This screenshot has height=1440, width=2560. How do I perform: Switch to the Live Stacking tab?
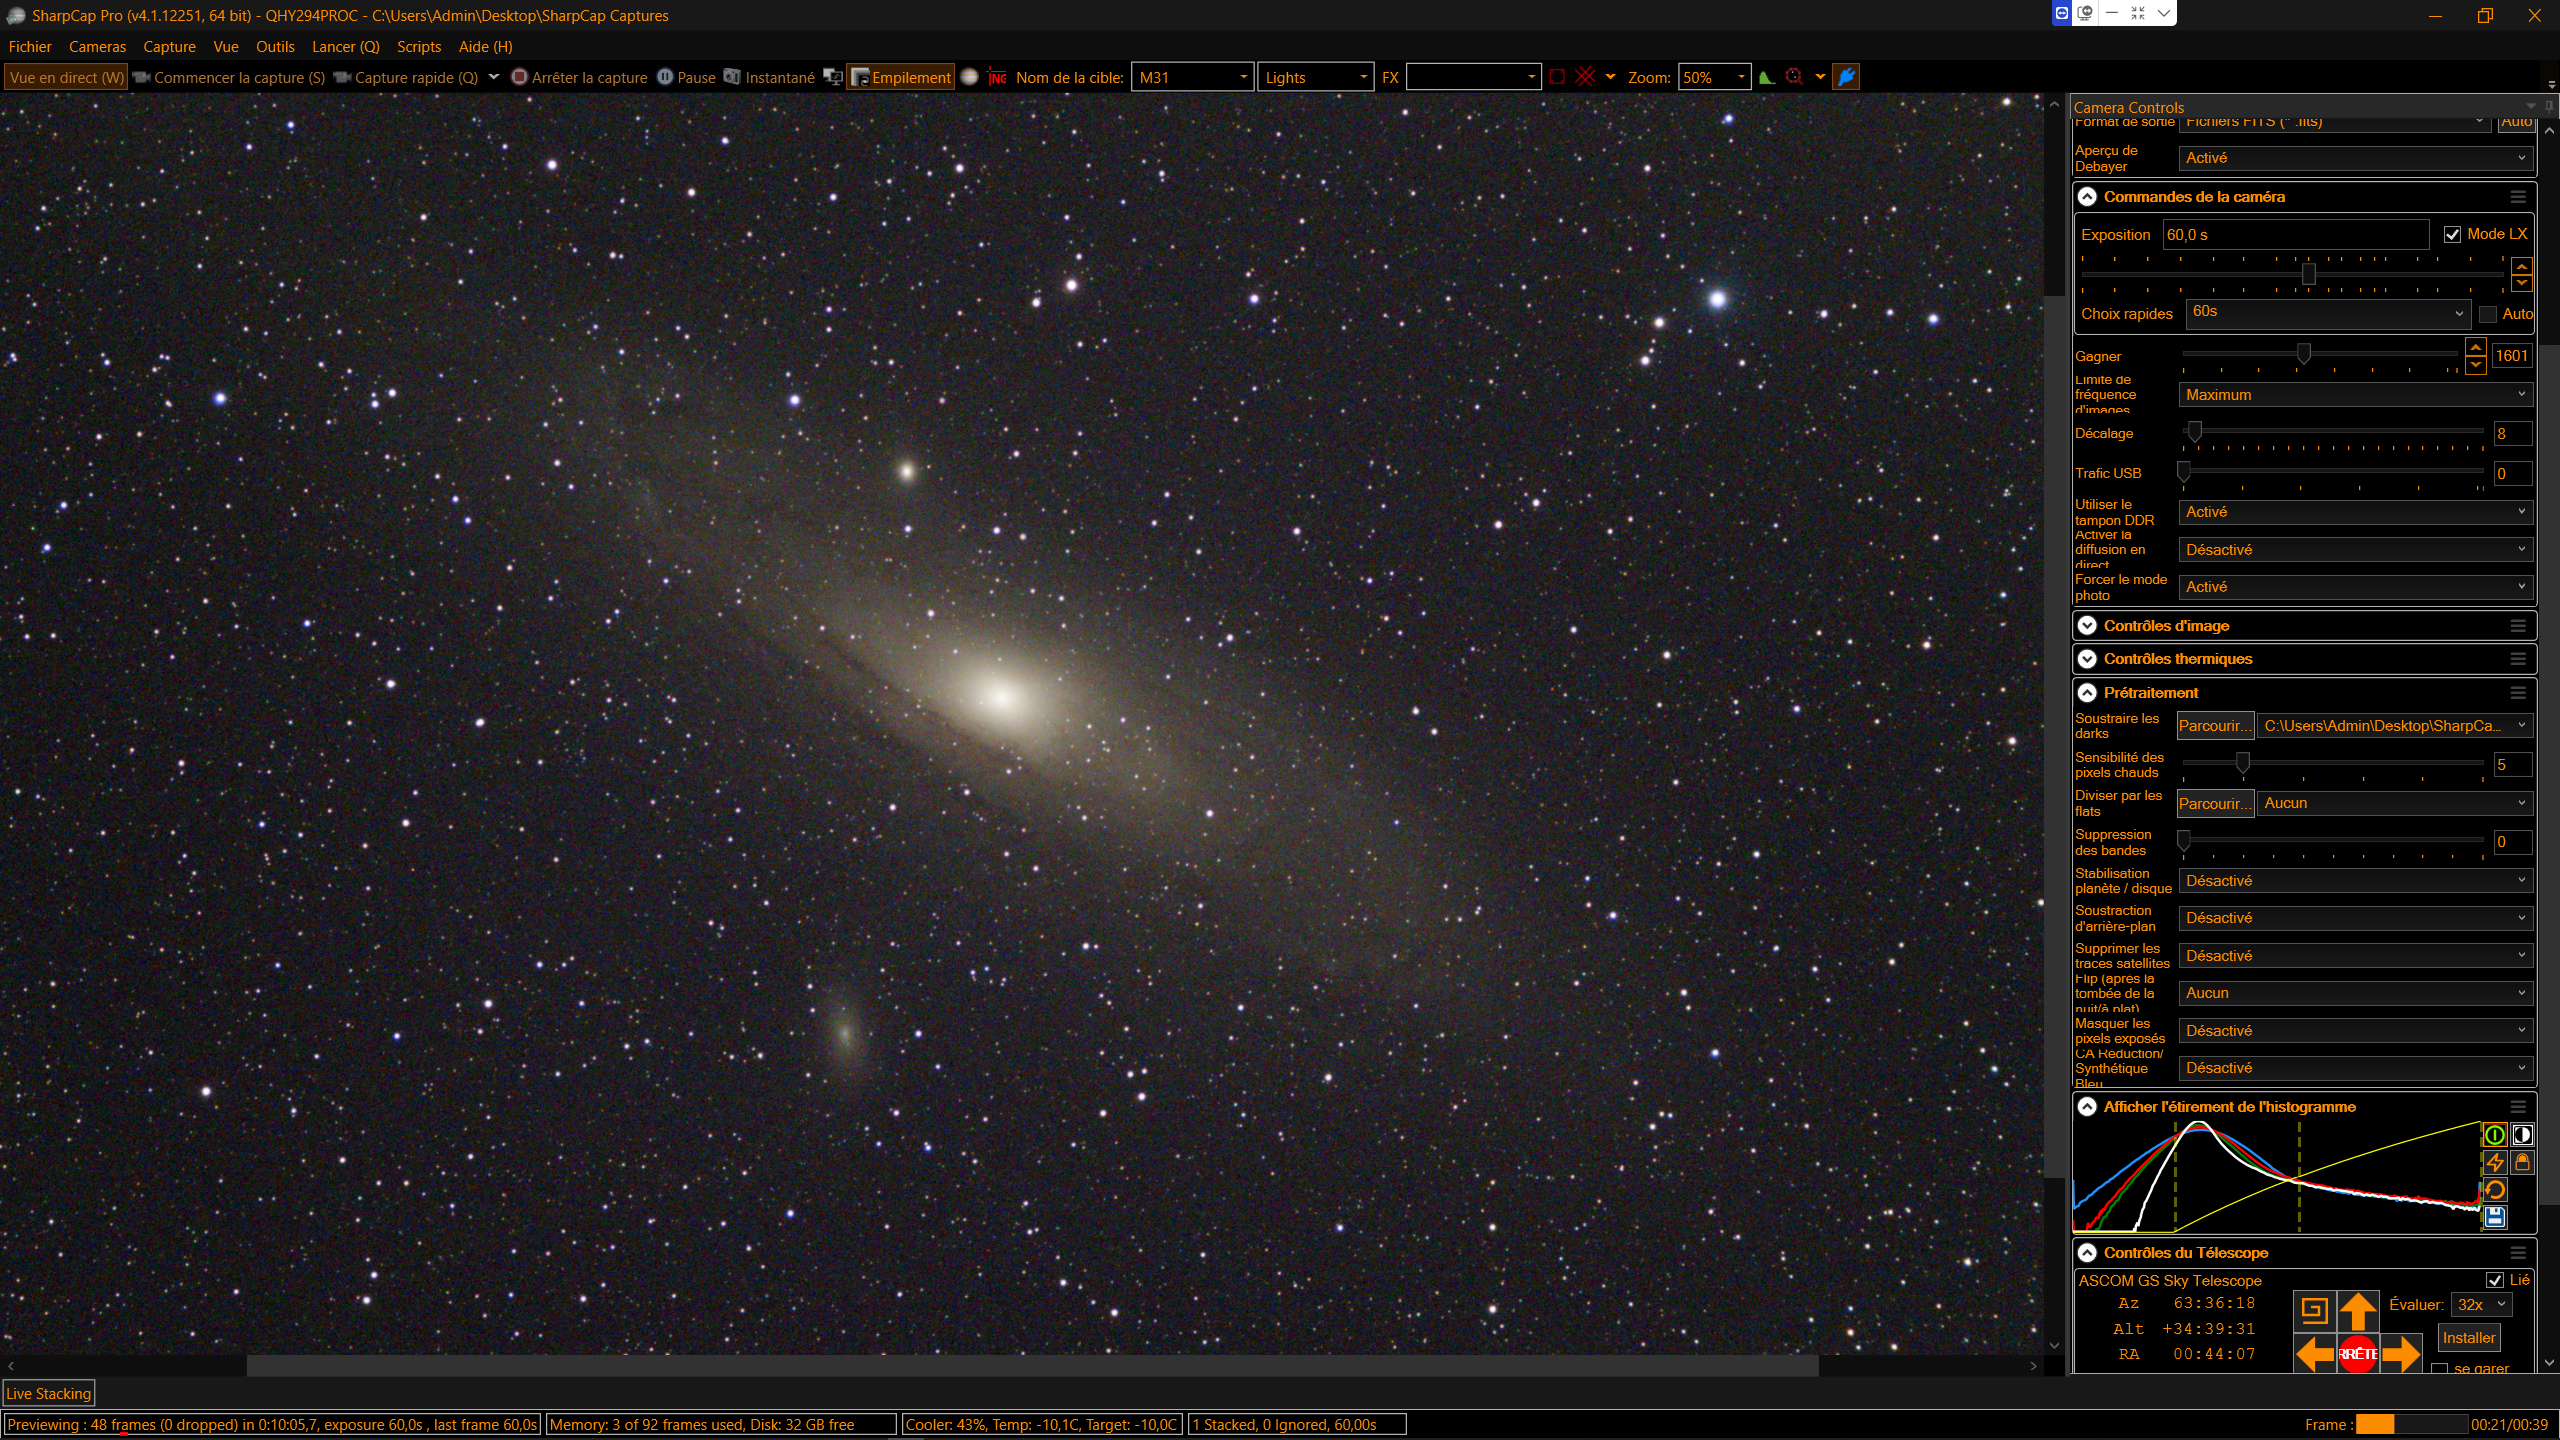[49, 1394]
